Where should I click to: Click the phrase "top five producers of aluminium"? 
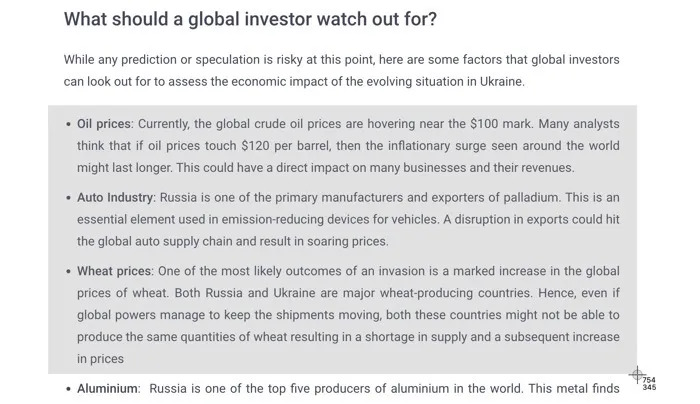pyautogui.click(x=314, y=388)
